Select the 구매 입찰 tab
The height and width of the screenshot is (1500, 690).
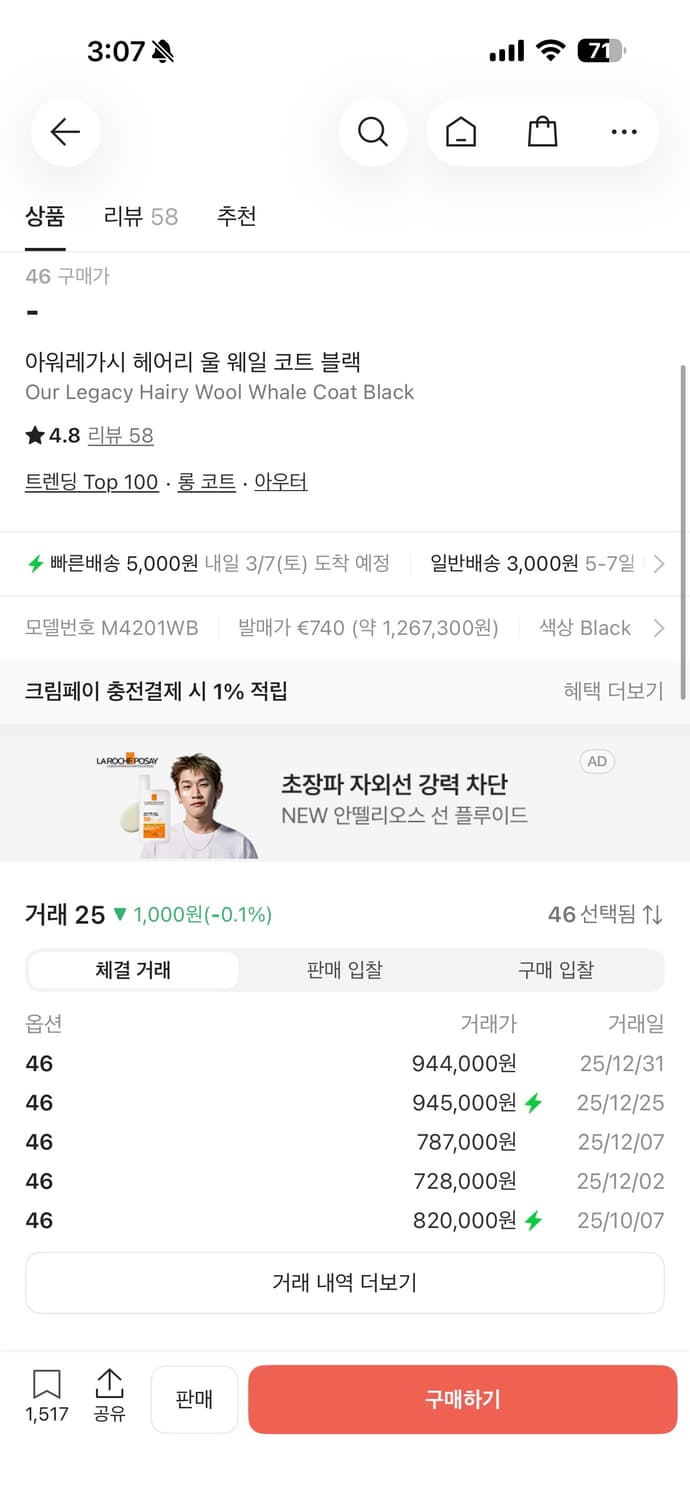pos(556,969)
